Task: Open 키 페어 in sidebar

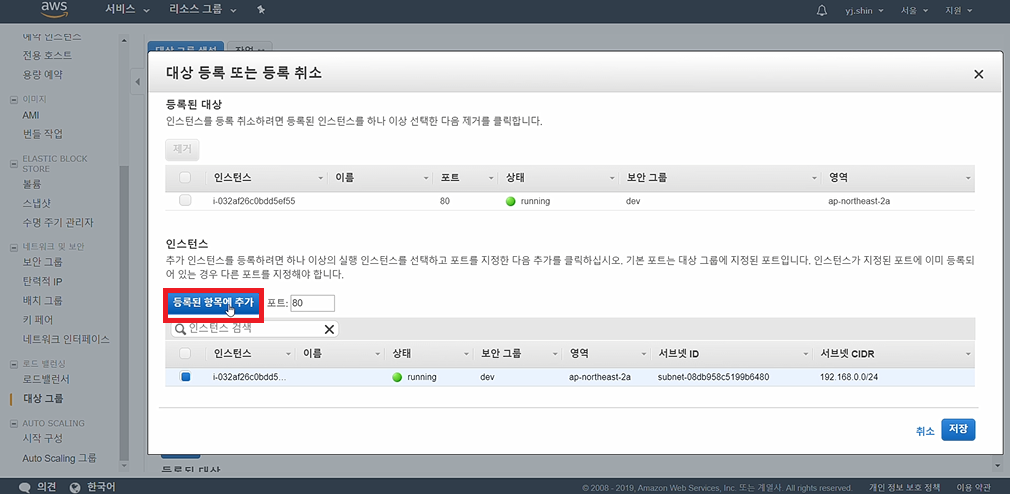Action: tap(38, 320)
